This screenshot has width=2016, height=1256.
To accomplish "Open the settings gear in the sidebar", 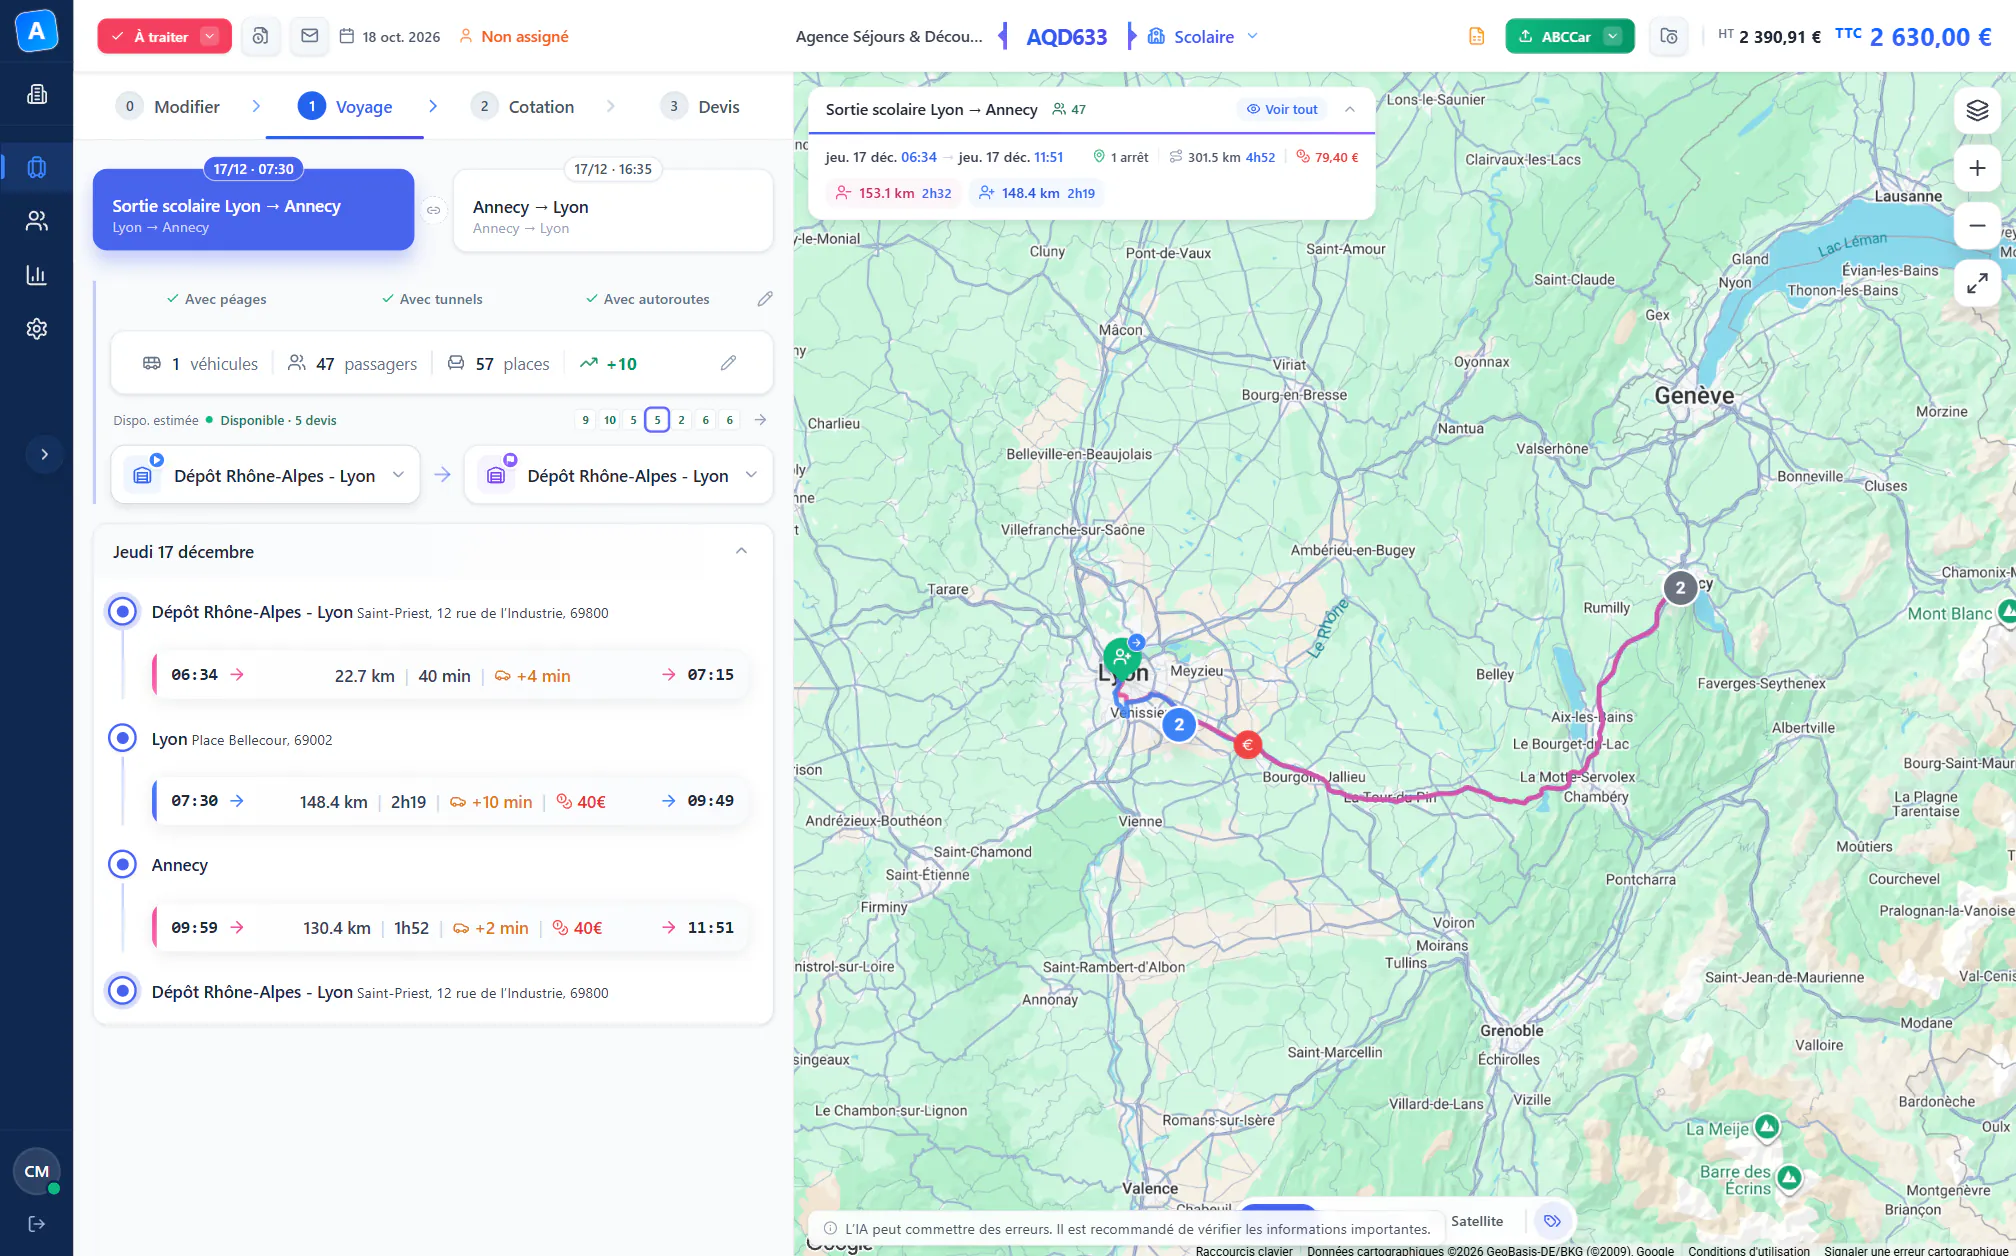I will pos(37,329).
